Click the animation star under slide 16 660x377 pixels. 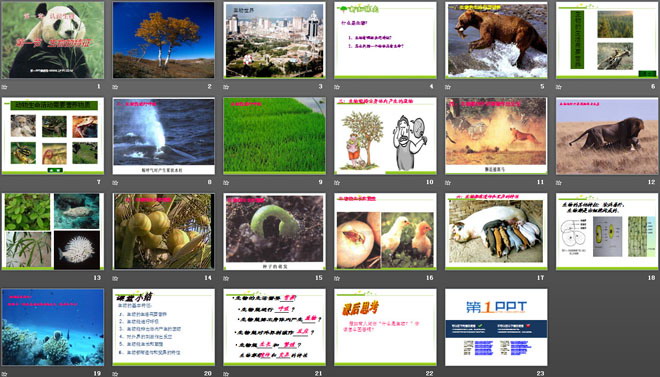click(337, 278)
